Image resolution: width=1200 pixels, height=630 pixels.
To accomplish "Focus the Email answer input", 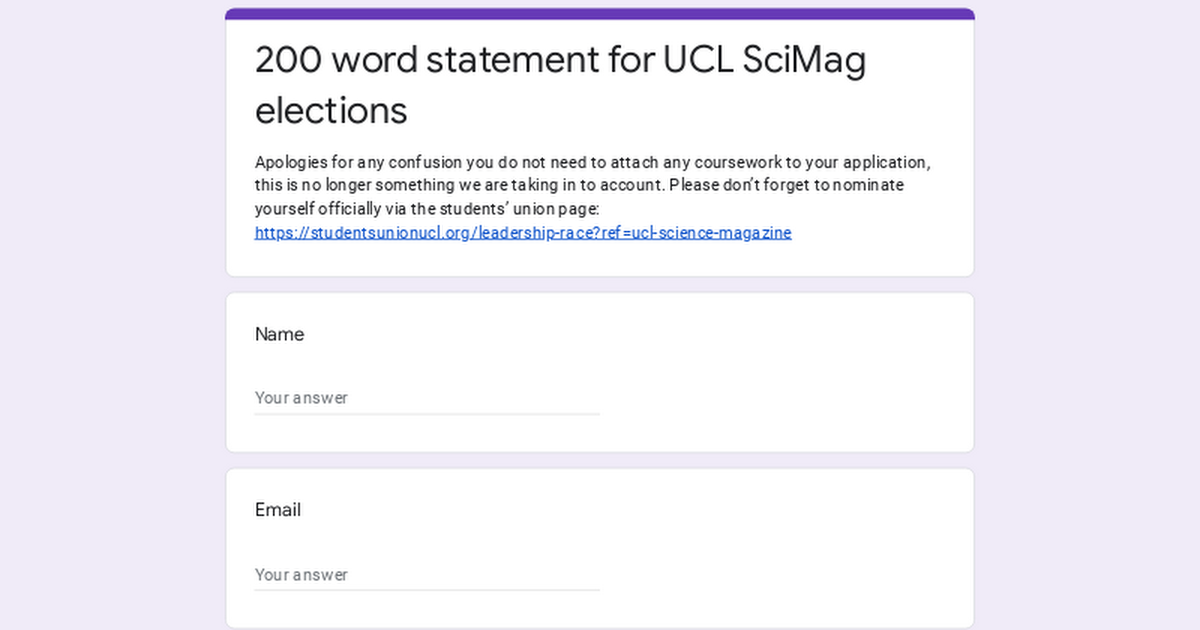I will tap(427, 575).
